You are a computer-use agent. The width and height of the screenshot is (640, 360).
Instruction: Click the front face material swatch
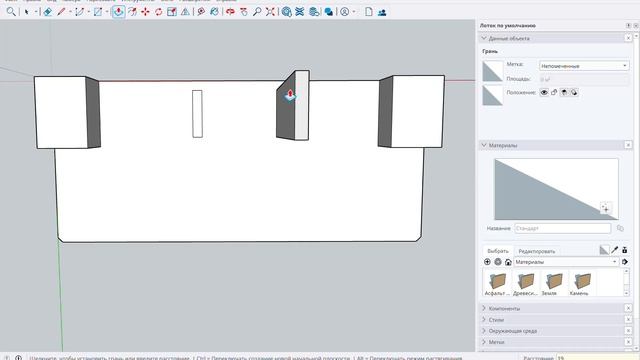coord(493,71)
